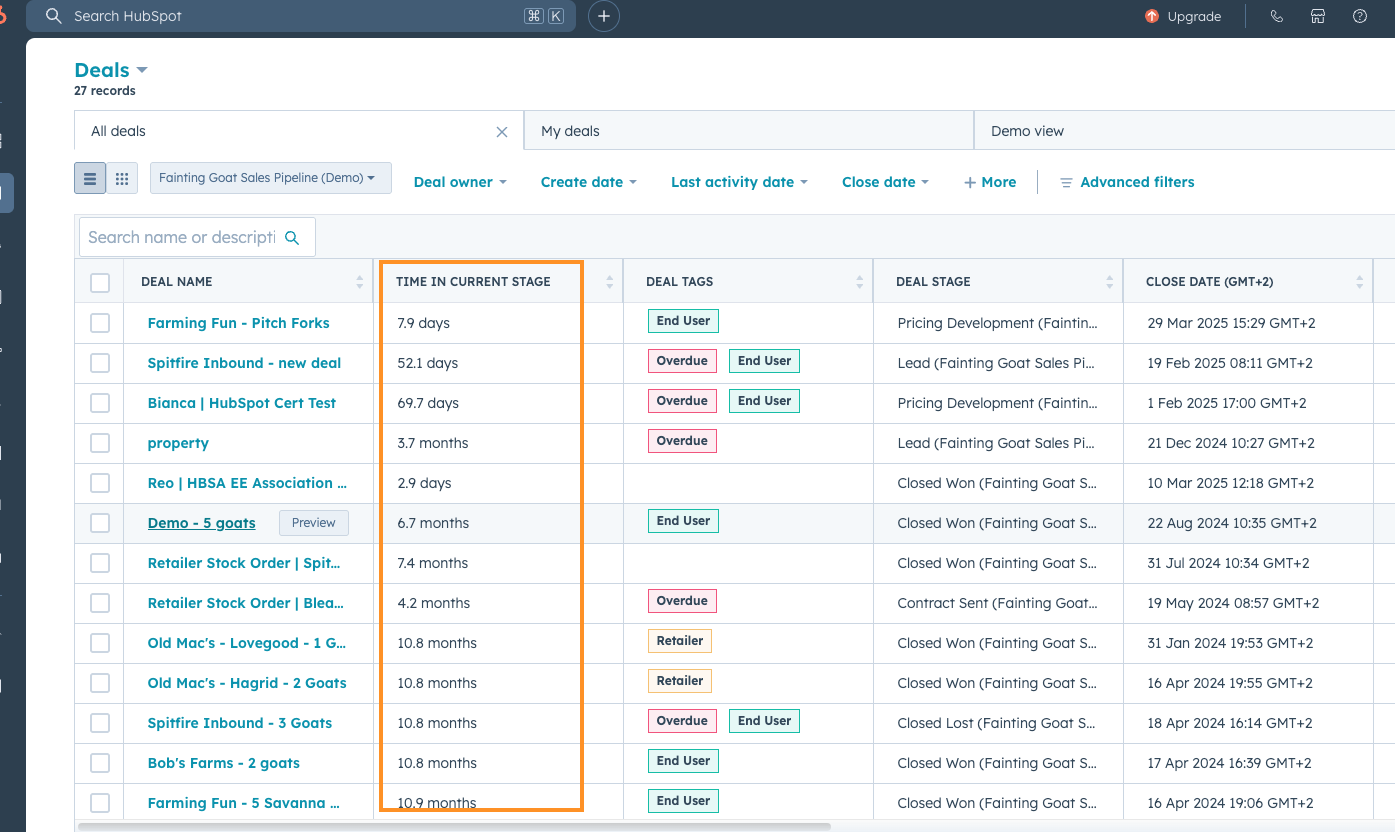Click the Search HubSpot field
This screenshot has height=832, width=1395.
click(x=300, y=16)
